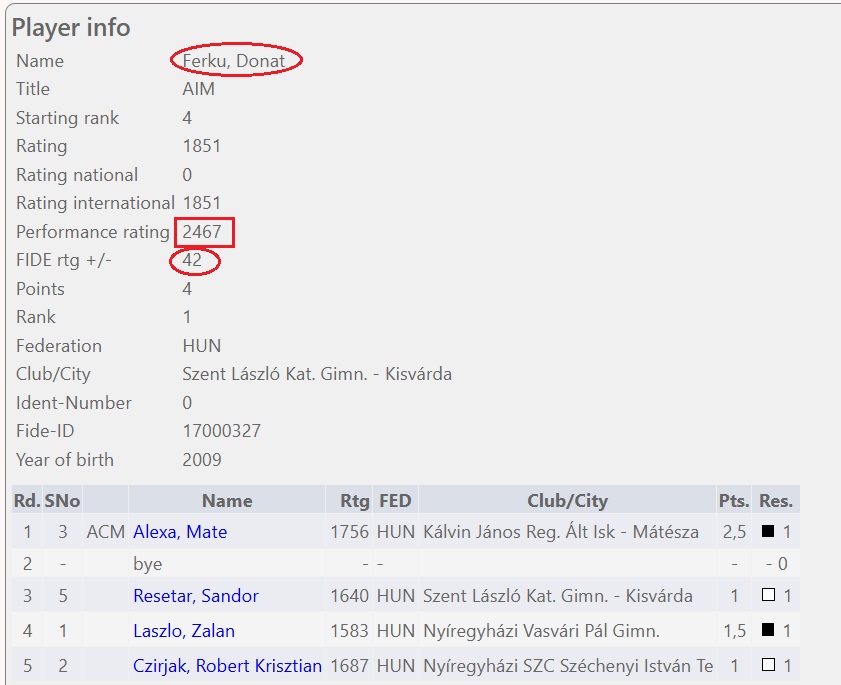Select the Res. column header
The width and height of the screenshot is (841, 685).
coord(776,500)
